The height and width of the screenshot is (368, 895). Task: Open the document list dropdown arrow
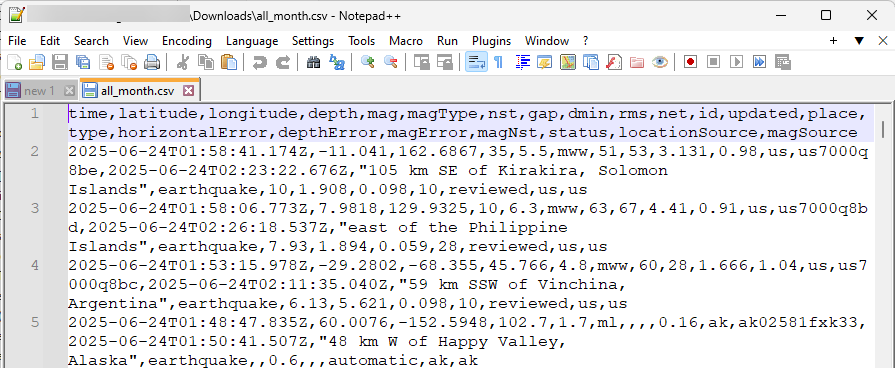(859, 41)
